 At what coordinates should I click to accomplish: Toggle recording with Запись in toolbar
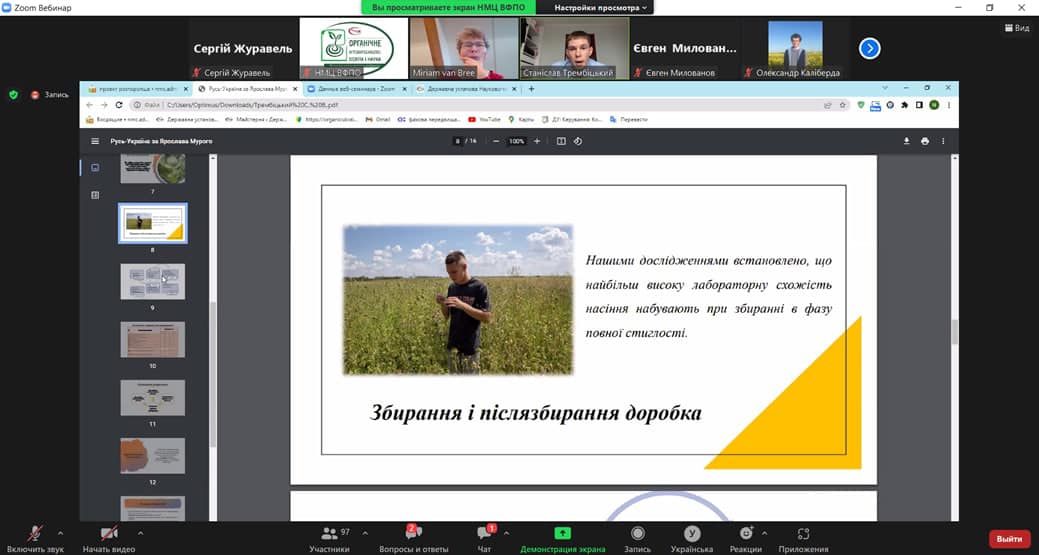click(637, 538)
